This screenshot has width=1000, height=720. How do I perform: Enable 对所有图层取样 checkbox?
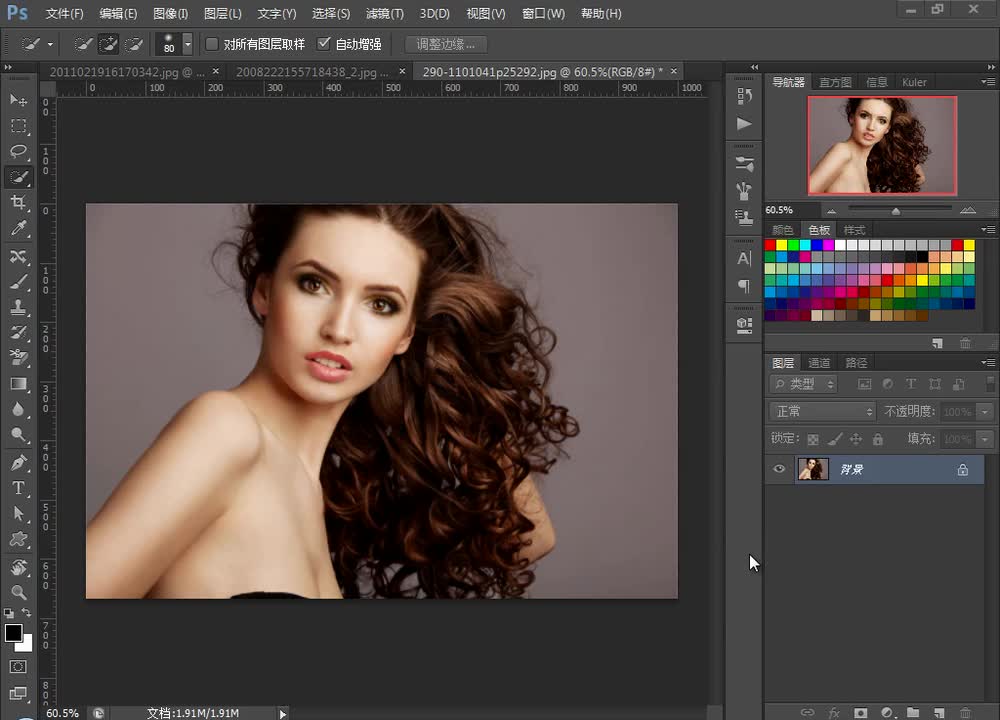click(x=212, y=44)
